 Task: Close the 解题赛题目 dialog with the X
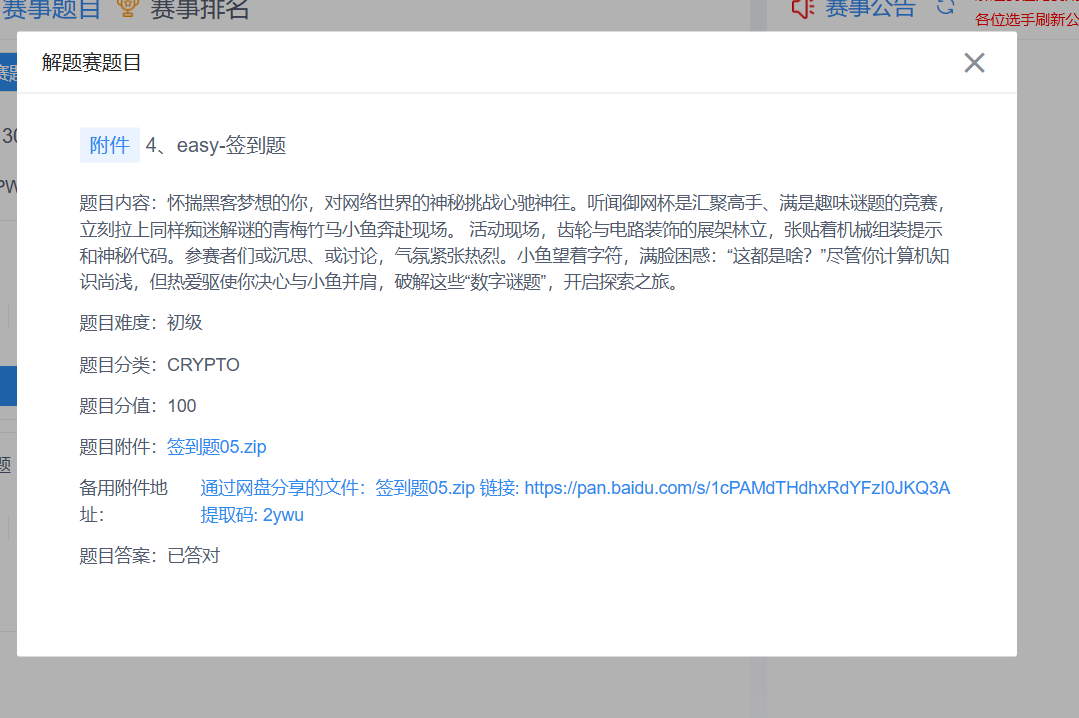point(974,62)
